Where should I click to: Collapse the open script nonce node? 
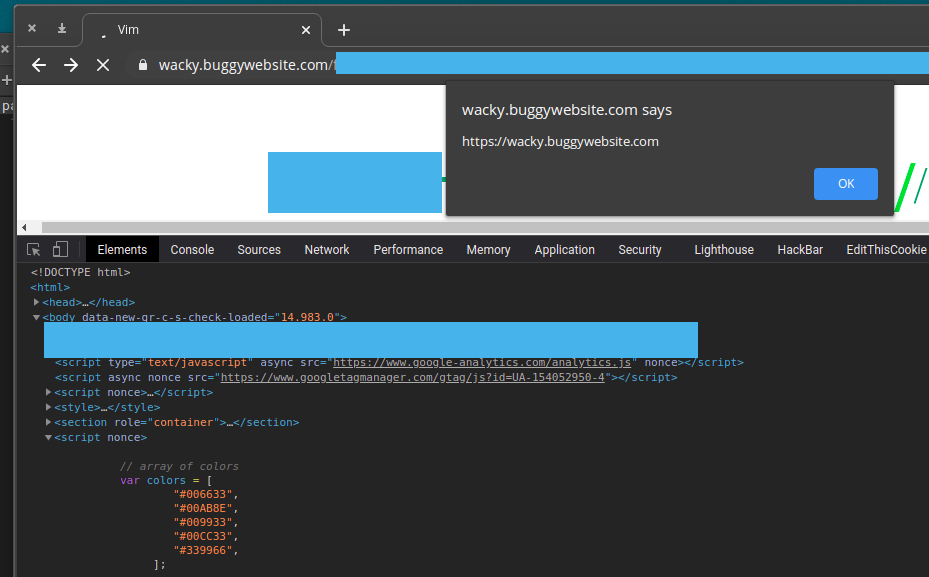49,437
